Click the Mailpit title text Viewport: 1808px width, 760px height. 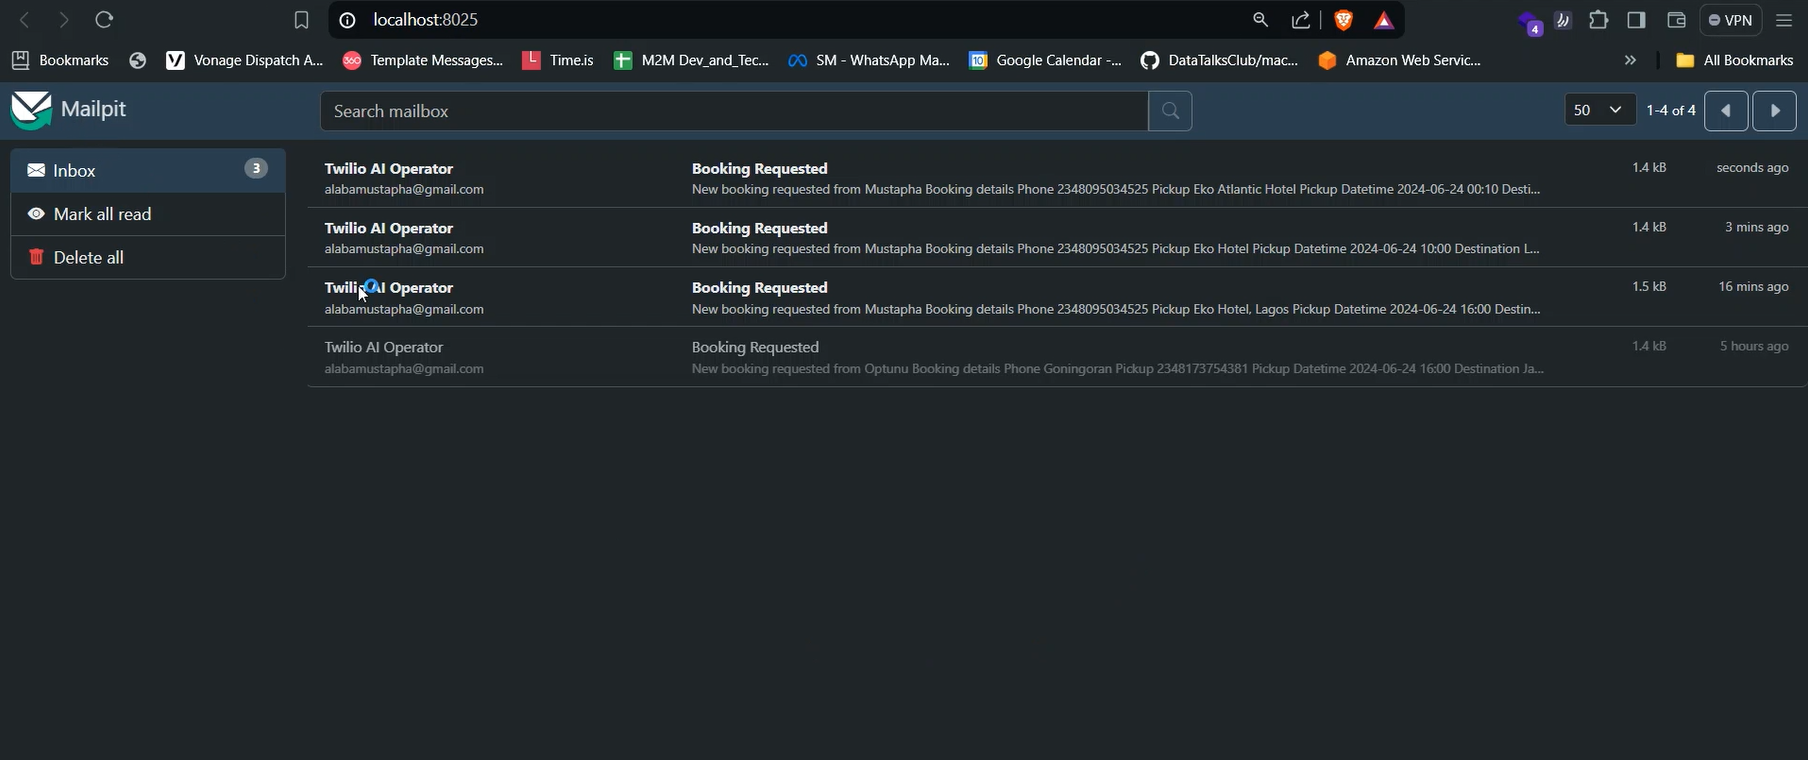(x=93, y=109)
